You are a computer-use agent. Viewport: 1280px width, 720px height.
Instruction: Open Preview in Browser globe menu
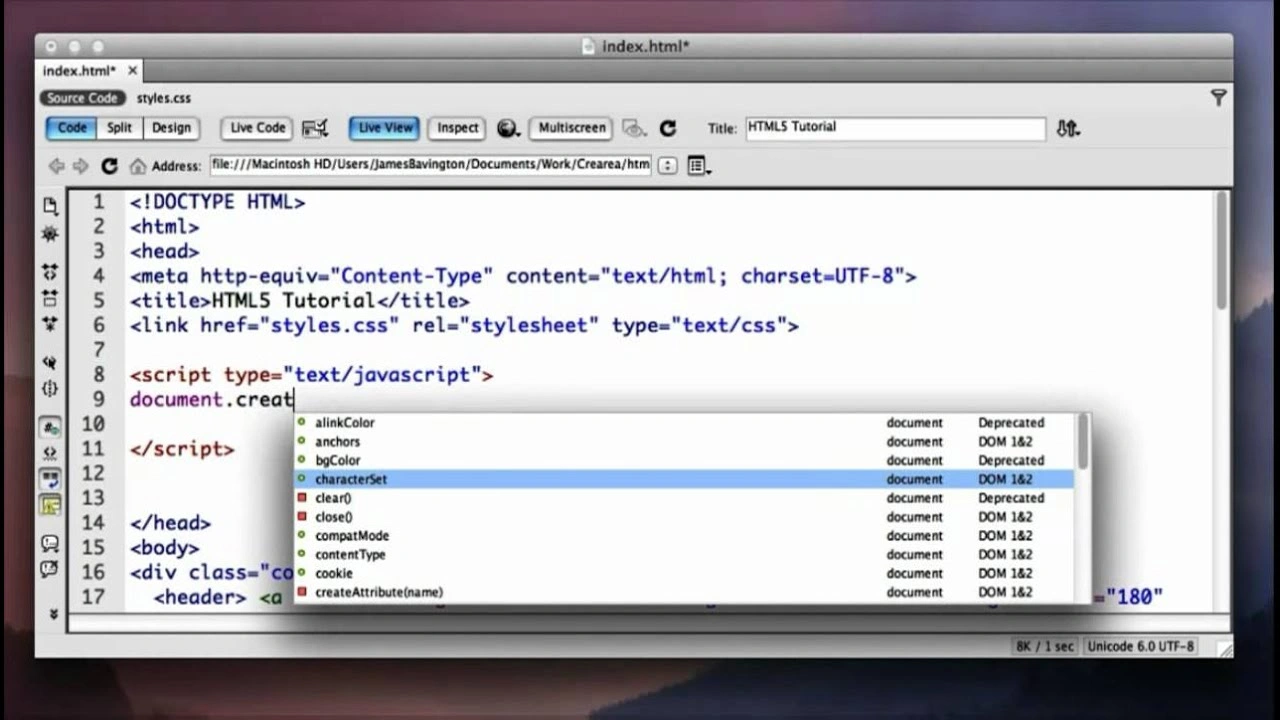click(x=508, y=128)
